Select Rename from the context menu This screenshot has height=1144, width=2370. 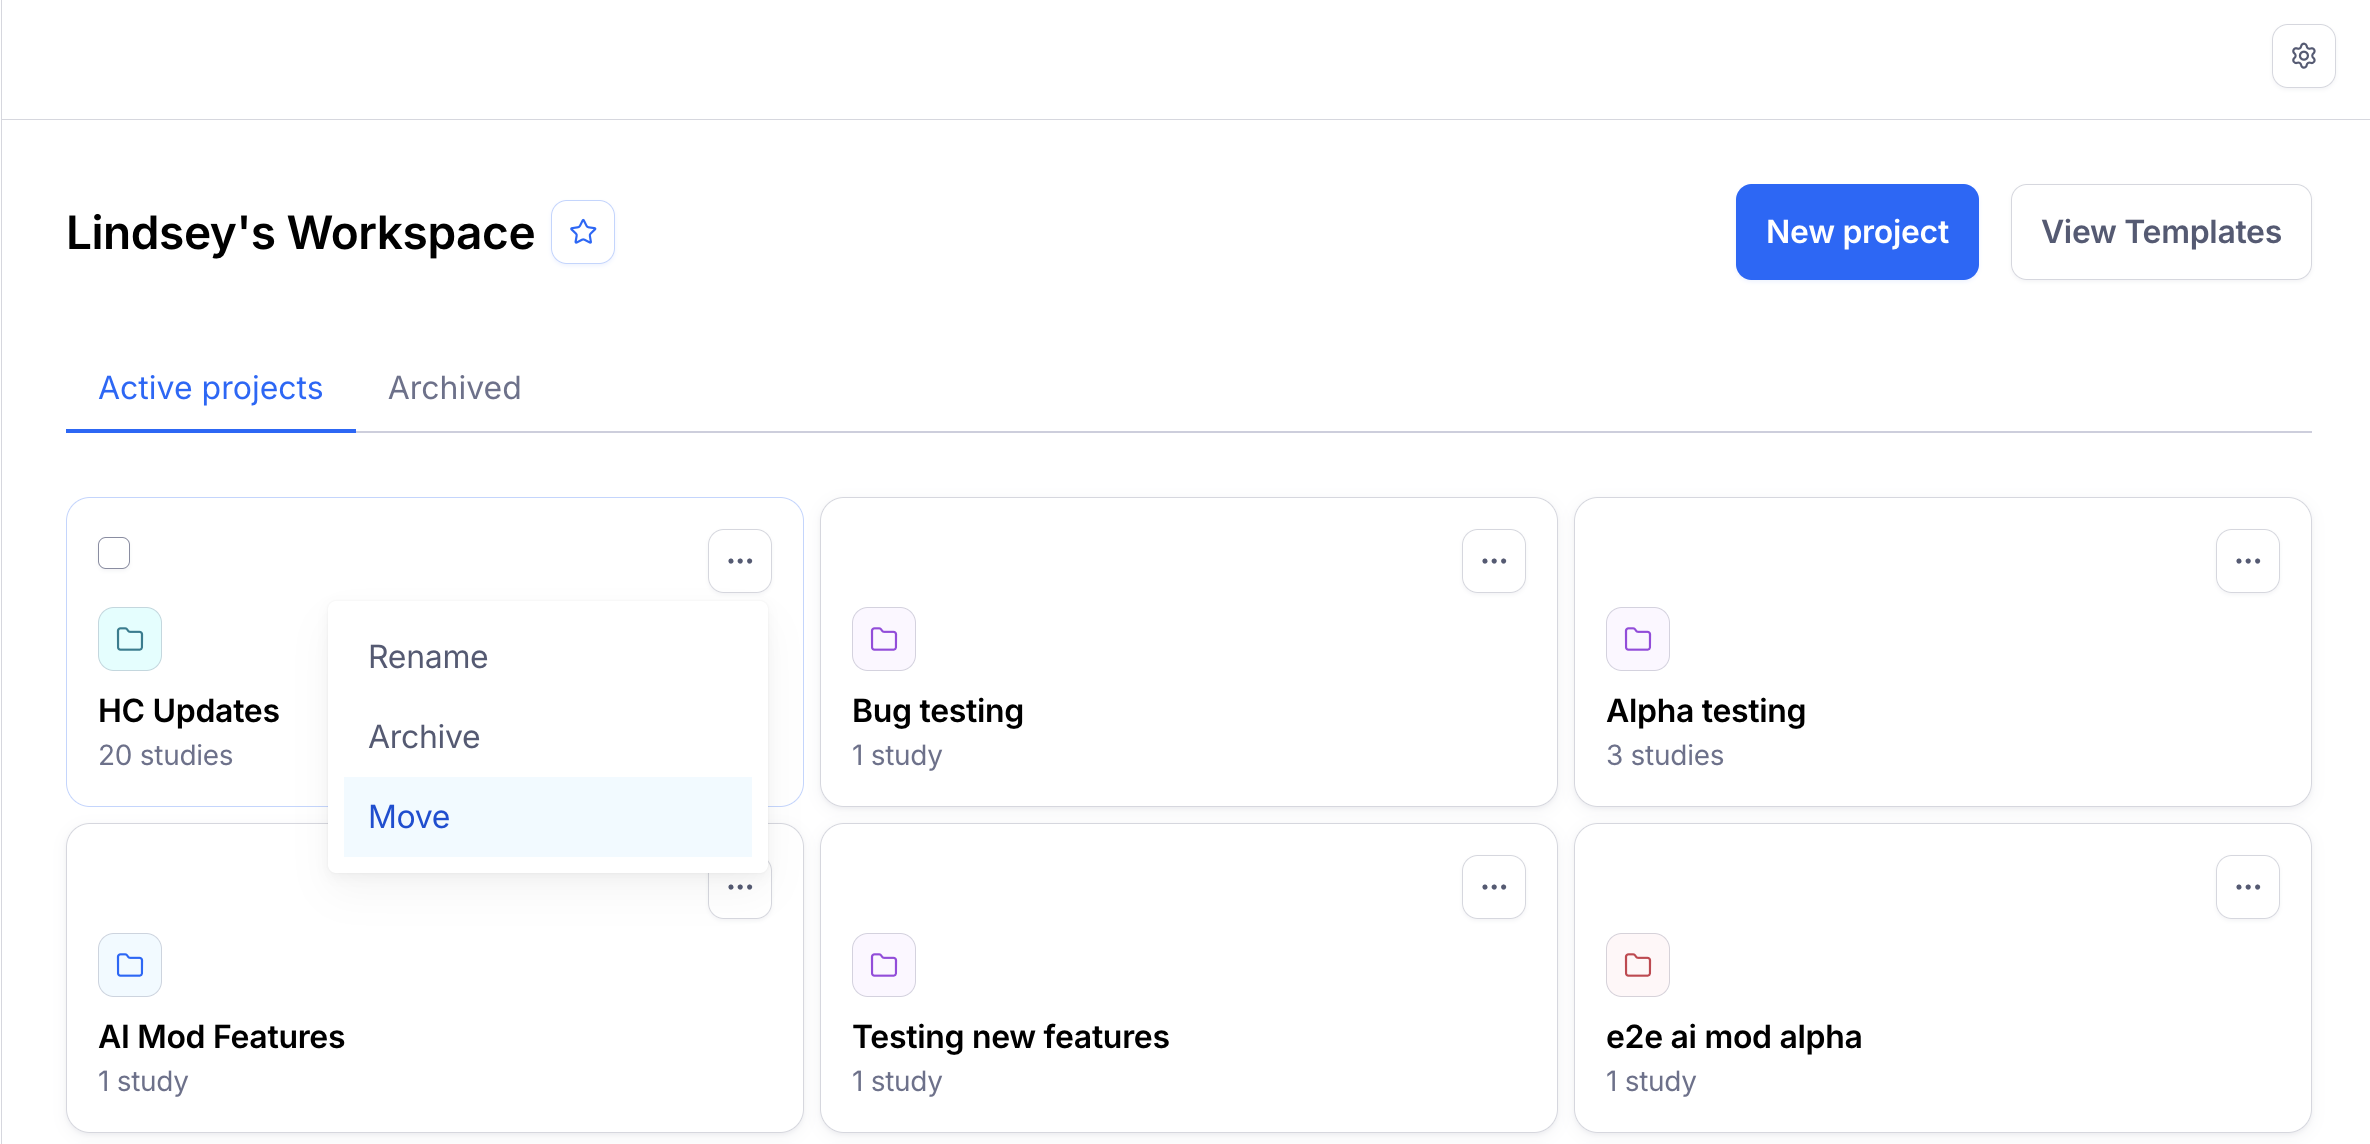click(428, 657)
